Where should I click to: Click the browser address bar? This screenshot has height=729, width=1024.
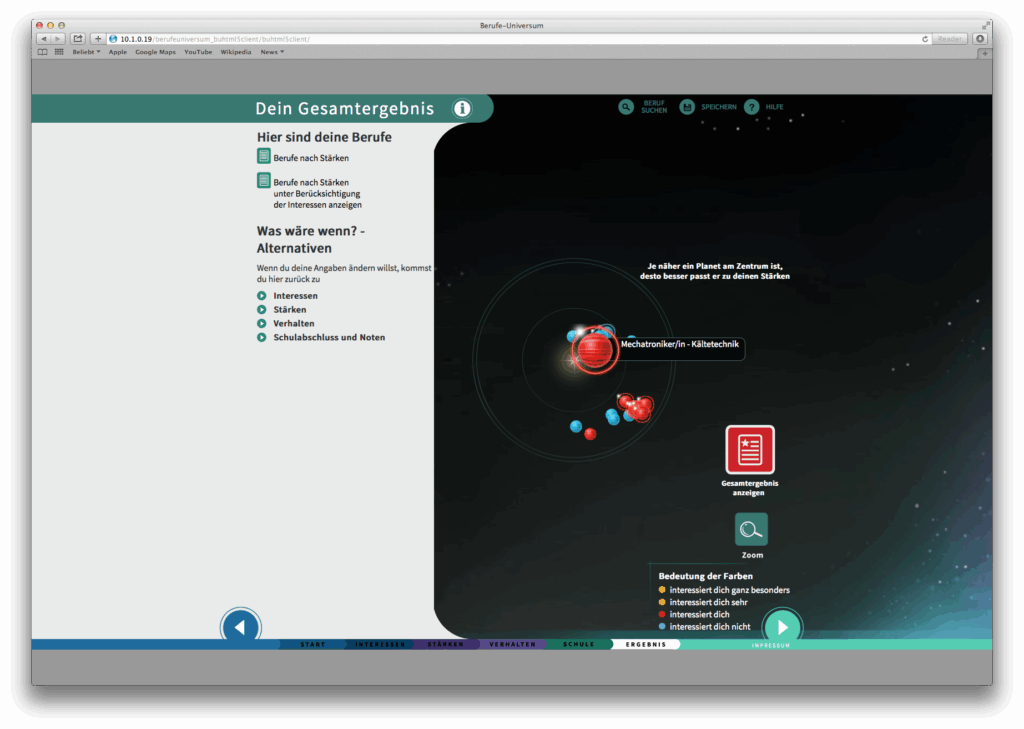516,39
